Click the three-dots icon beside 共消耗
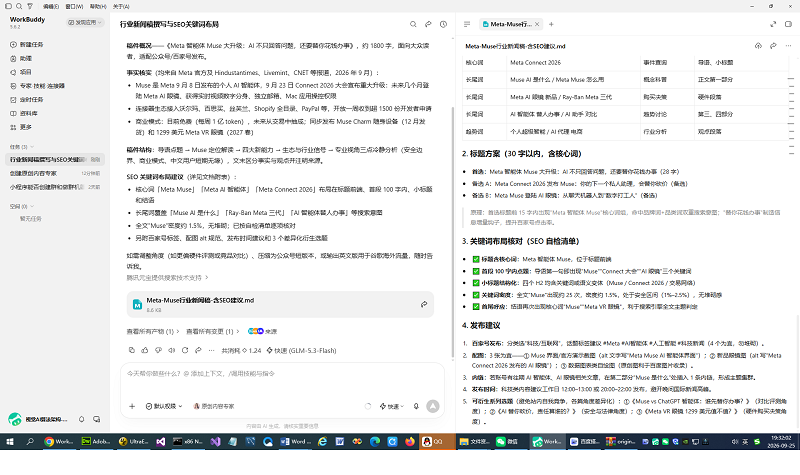800x475 pixels. tap(211, 350)
